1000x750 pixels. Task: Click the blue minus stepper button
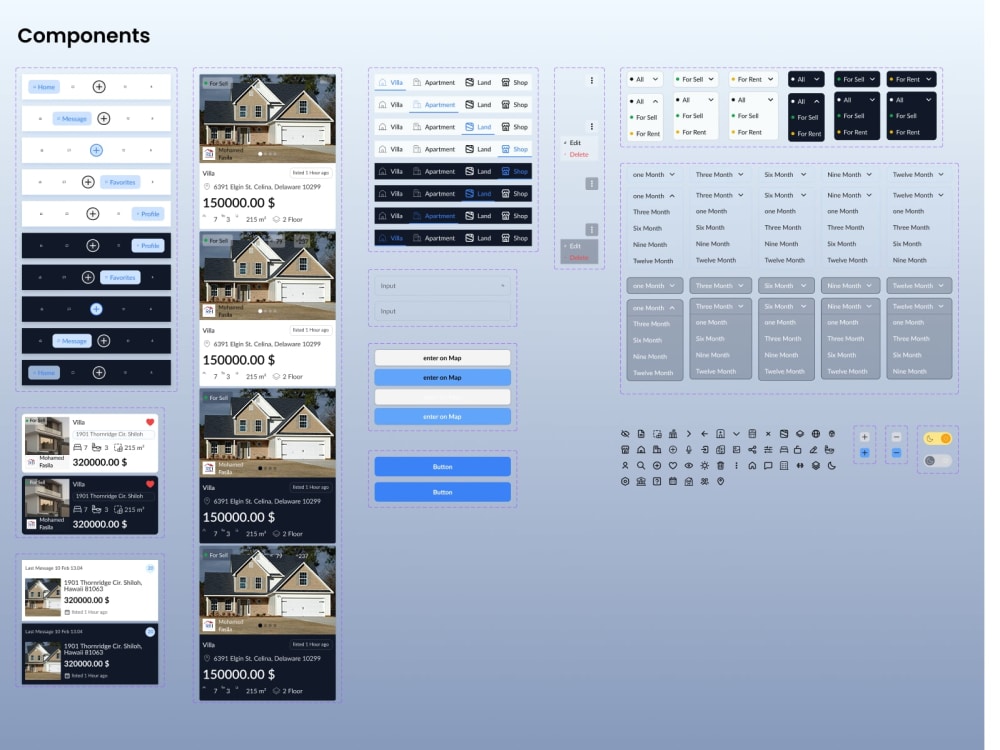click(x=896, y=453)
